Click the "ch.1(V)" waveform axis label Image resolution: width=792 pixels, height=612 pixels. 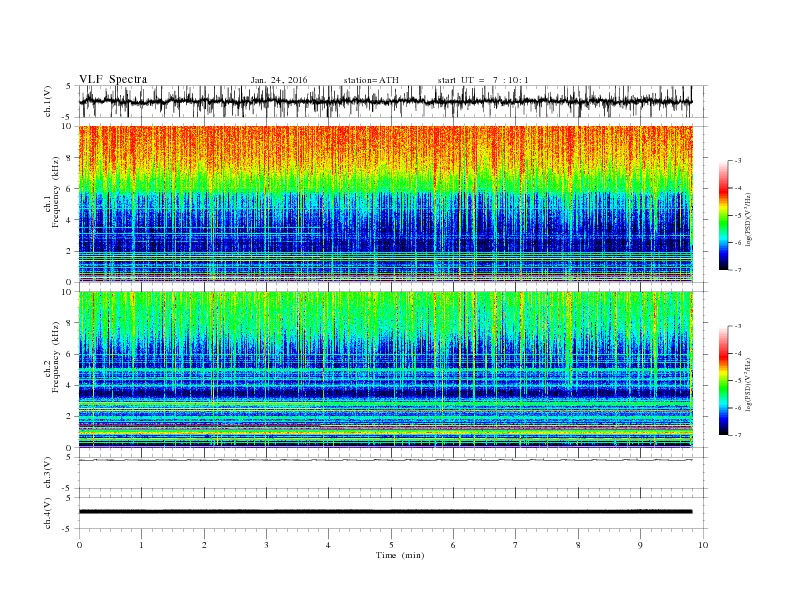[48, 101]
